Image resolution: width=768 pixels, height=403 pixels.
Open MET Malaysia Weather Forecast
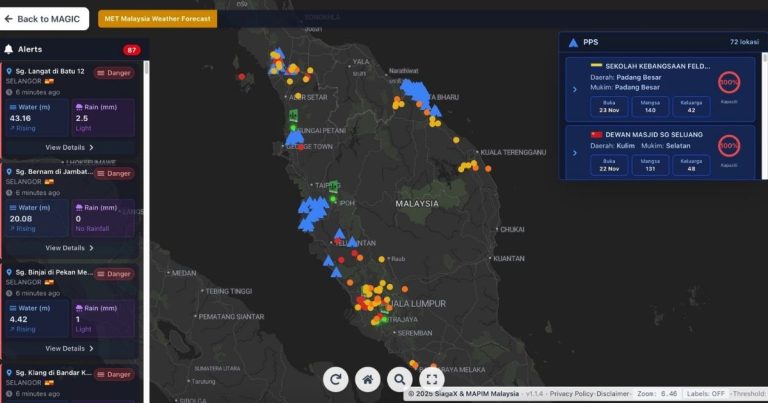pyautogui.click(x=157, y=19)
